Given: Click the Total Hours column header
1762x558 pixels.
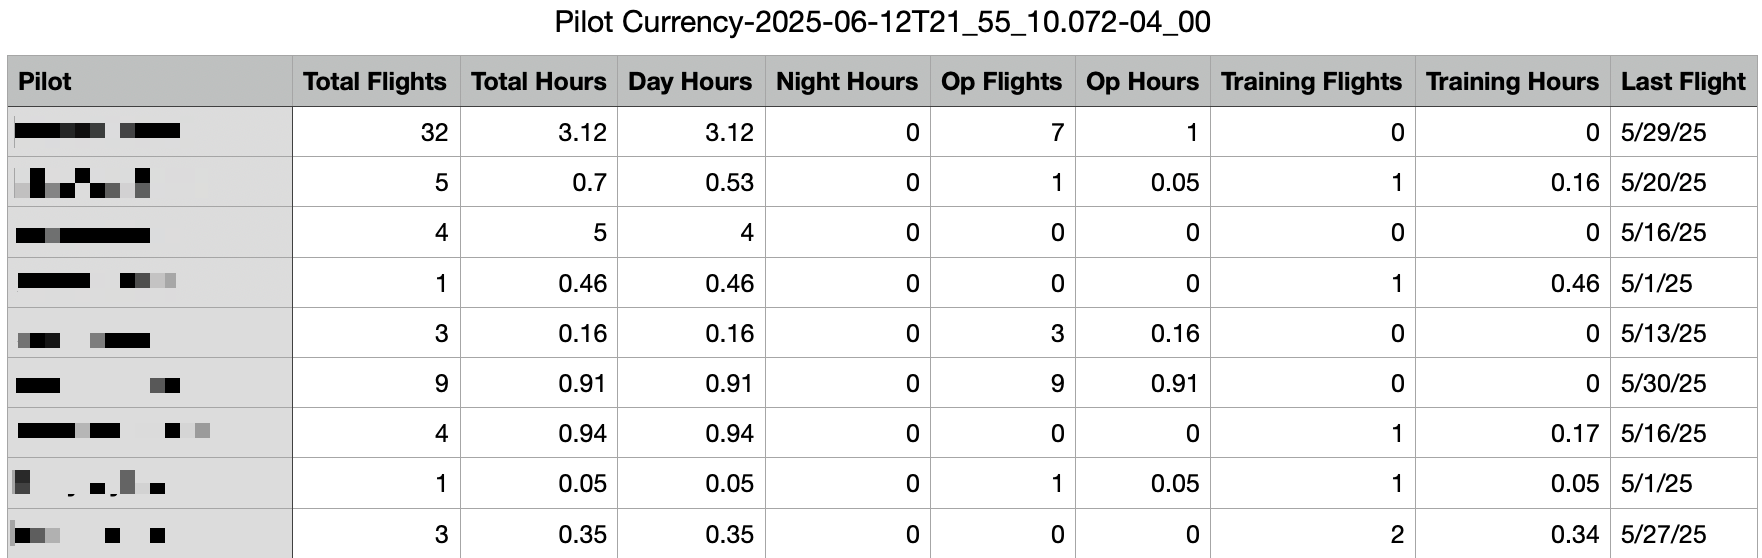Looking at the screenshot, I should point(539,81).
